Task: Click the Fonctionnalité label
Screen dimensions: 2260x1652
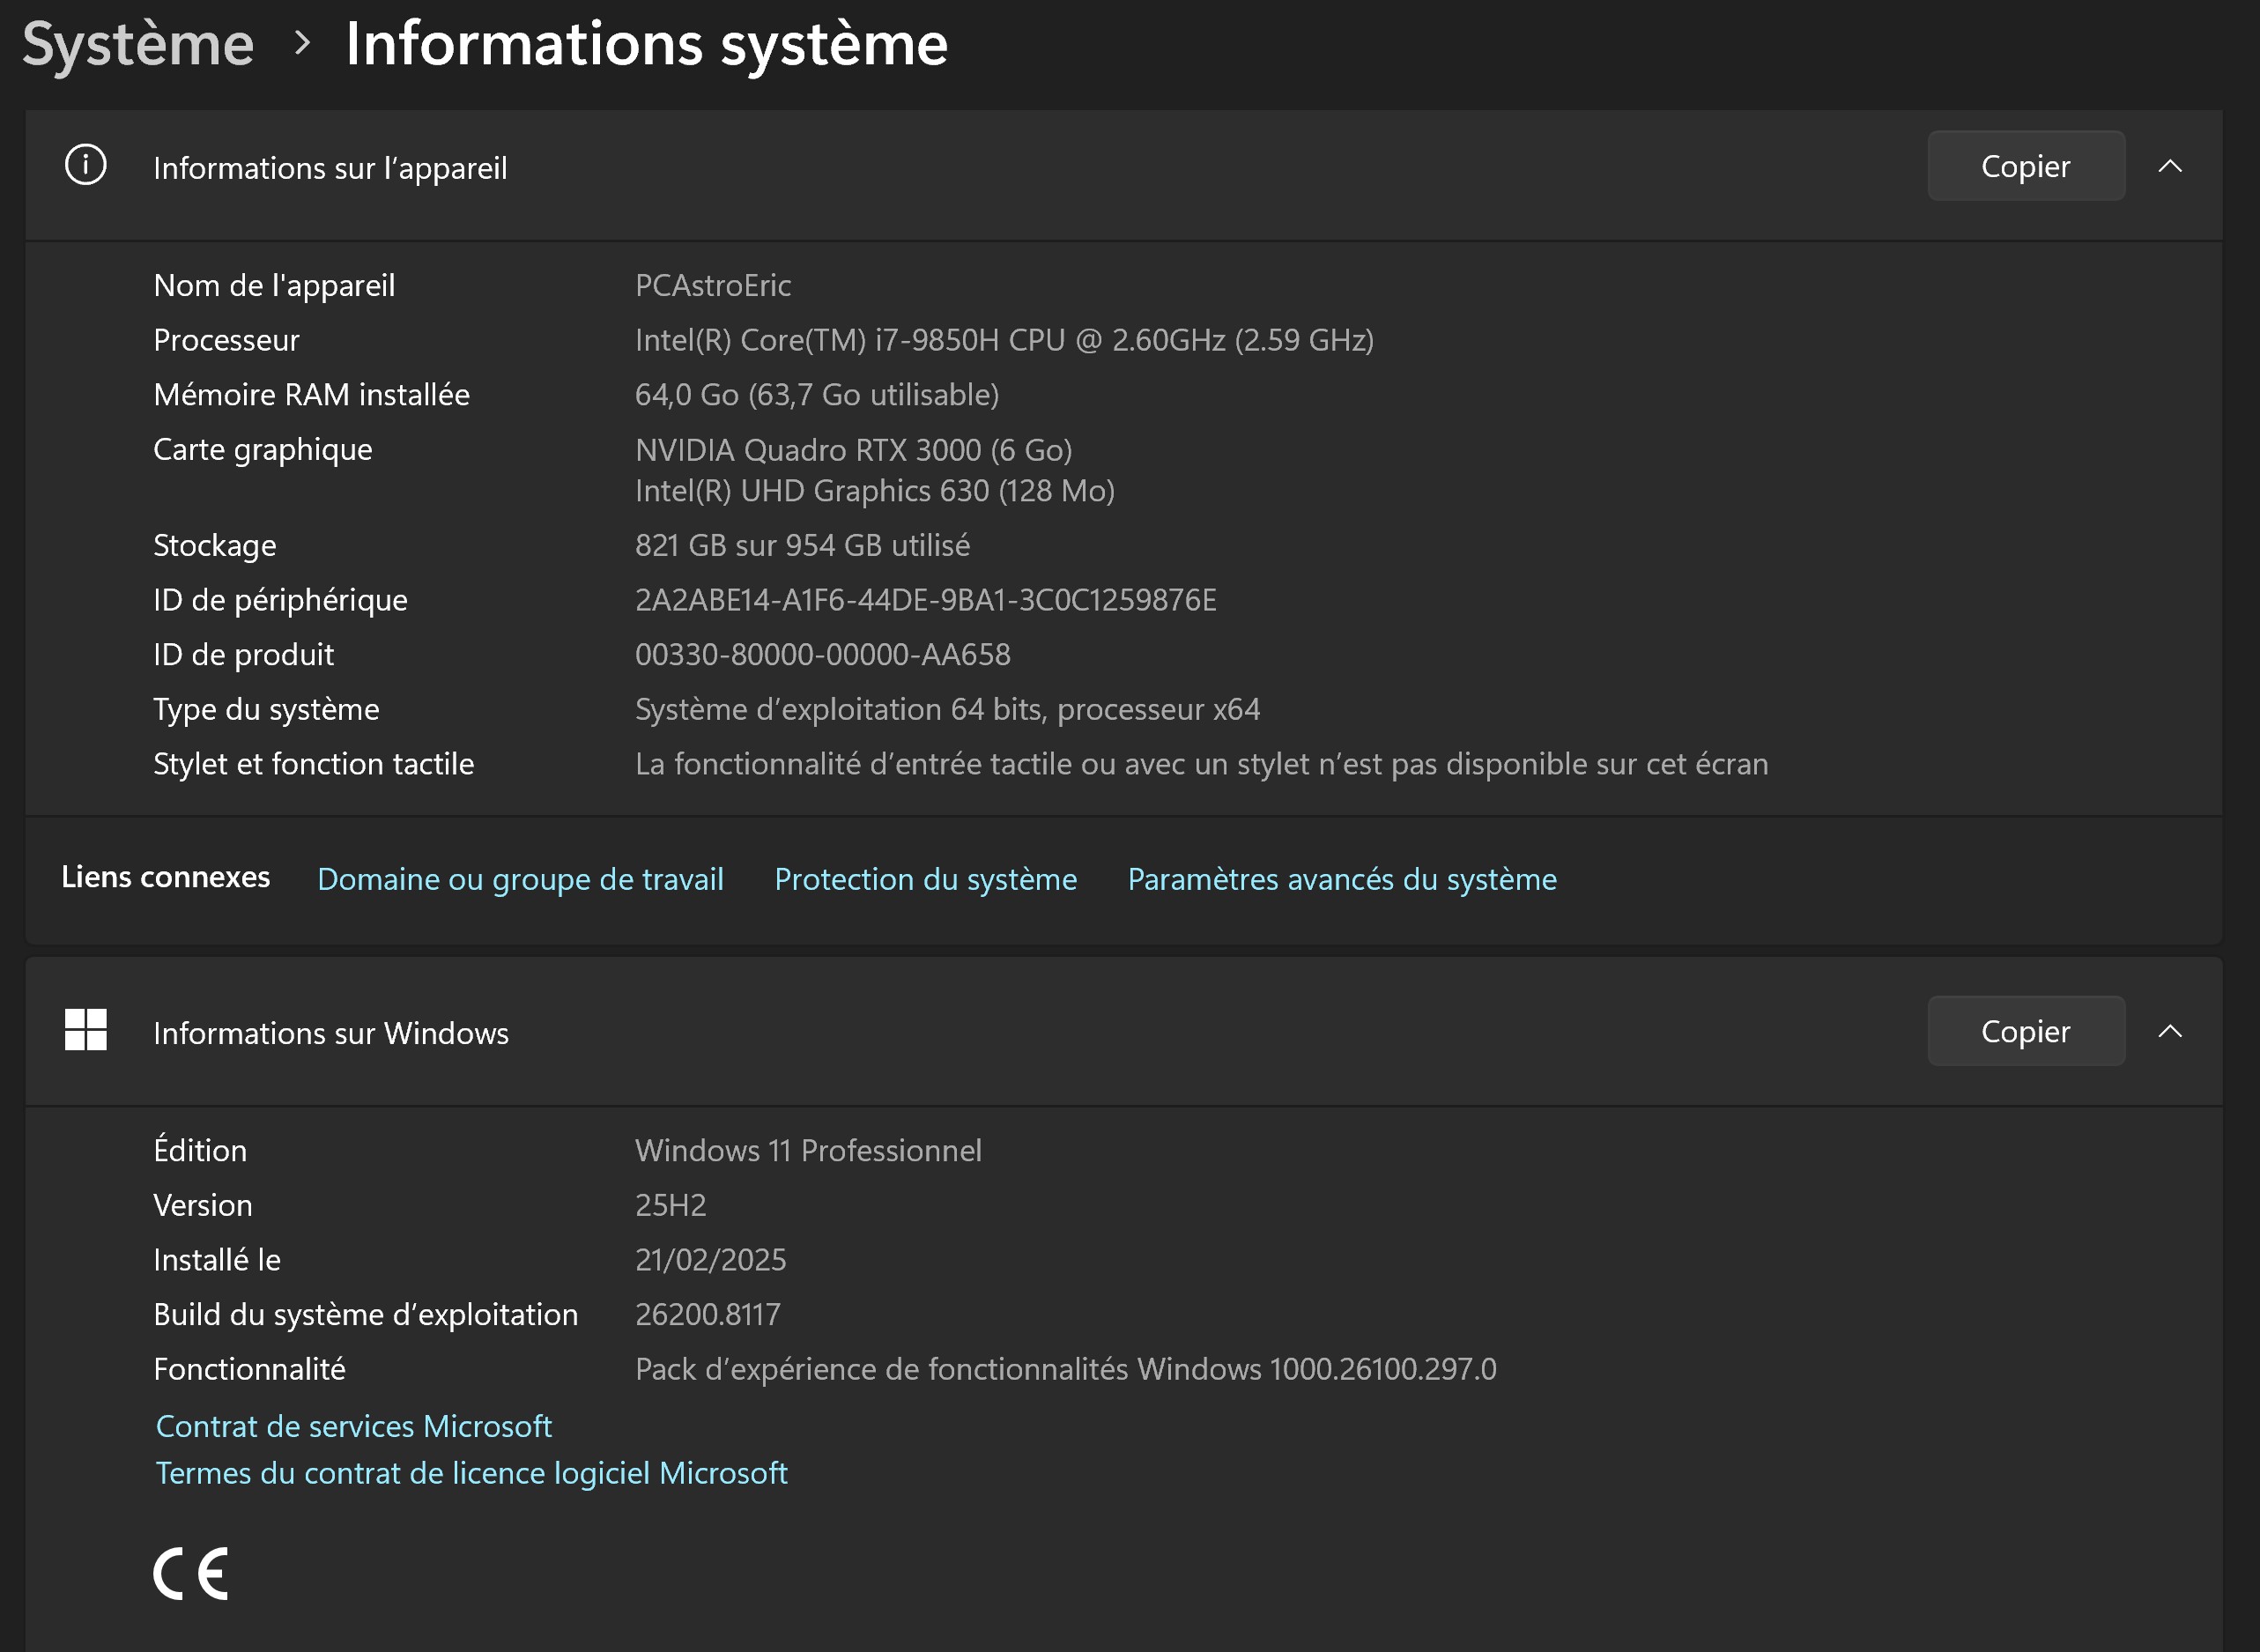Action: pos(249,1369)
